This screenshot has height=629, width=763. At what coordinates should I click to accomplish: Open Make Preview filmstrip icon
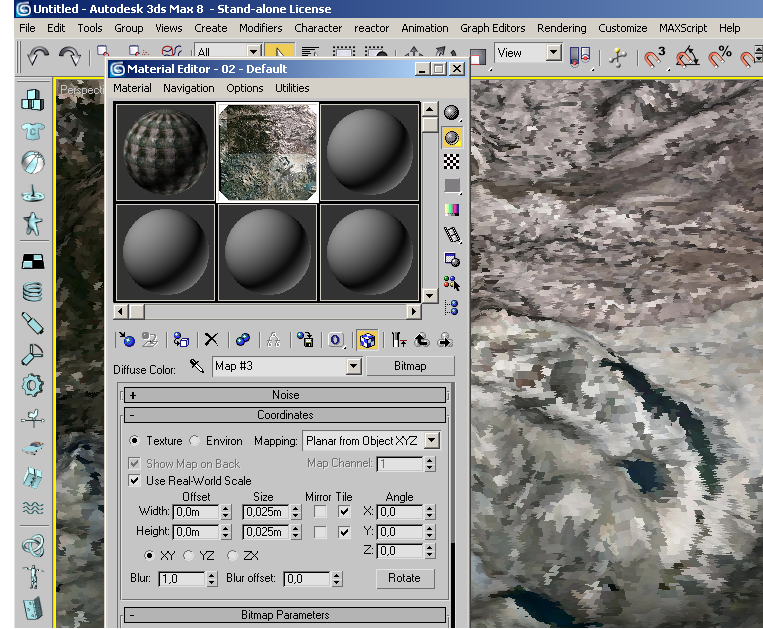[x=452, y=235]
